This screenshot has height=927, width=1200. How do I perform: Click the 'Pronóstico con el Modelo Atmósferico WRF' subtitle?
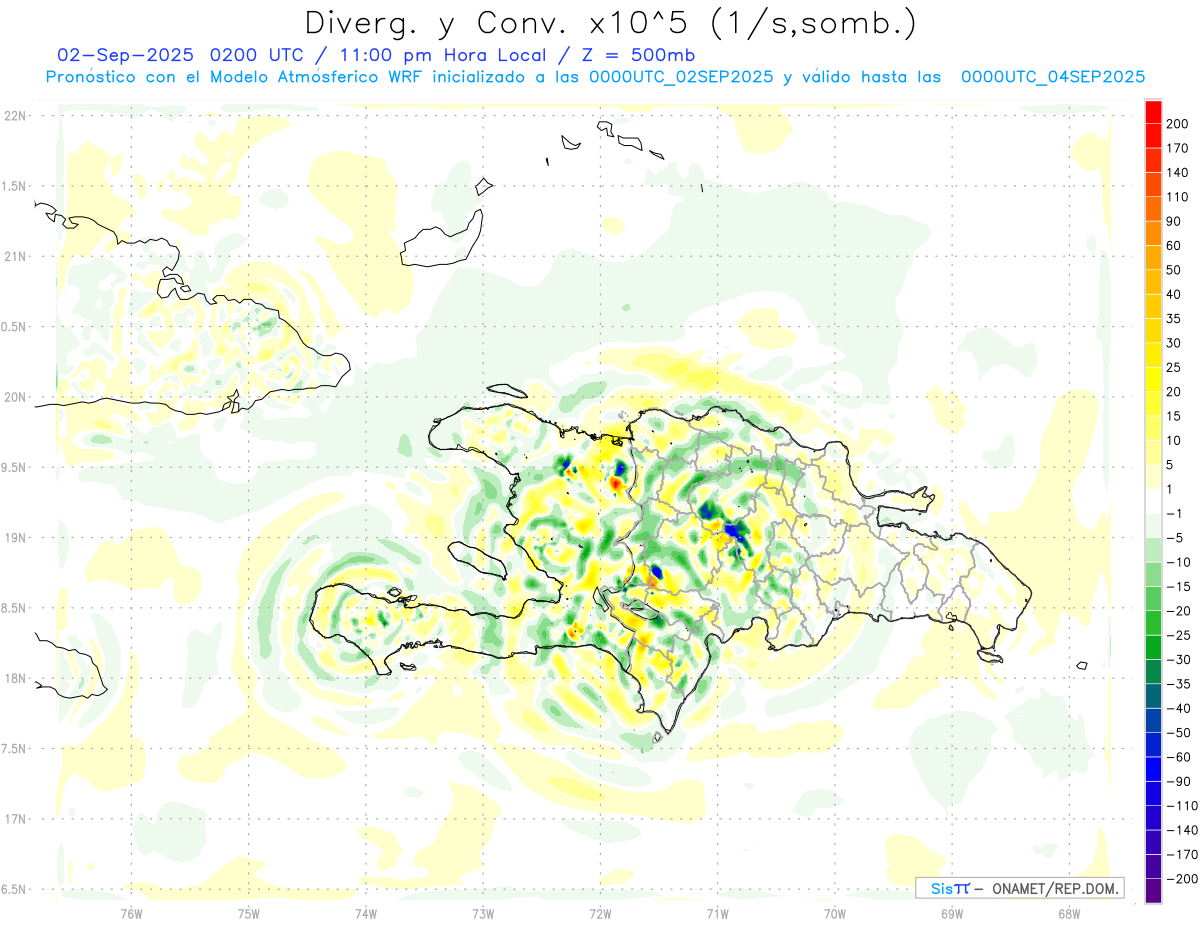(234, 77)
